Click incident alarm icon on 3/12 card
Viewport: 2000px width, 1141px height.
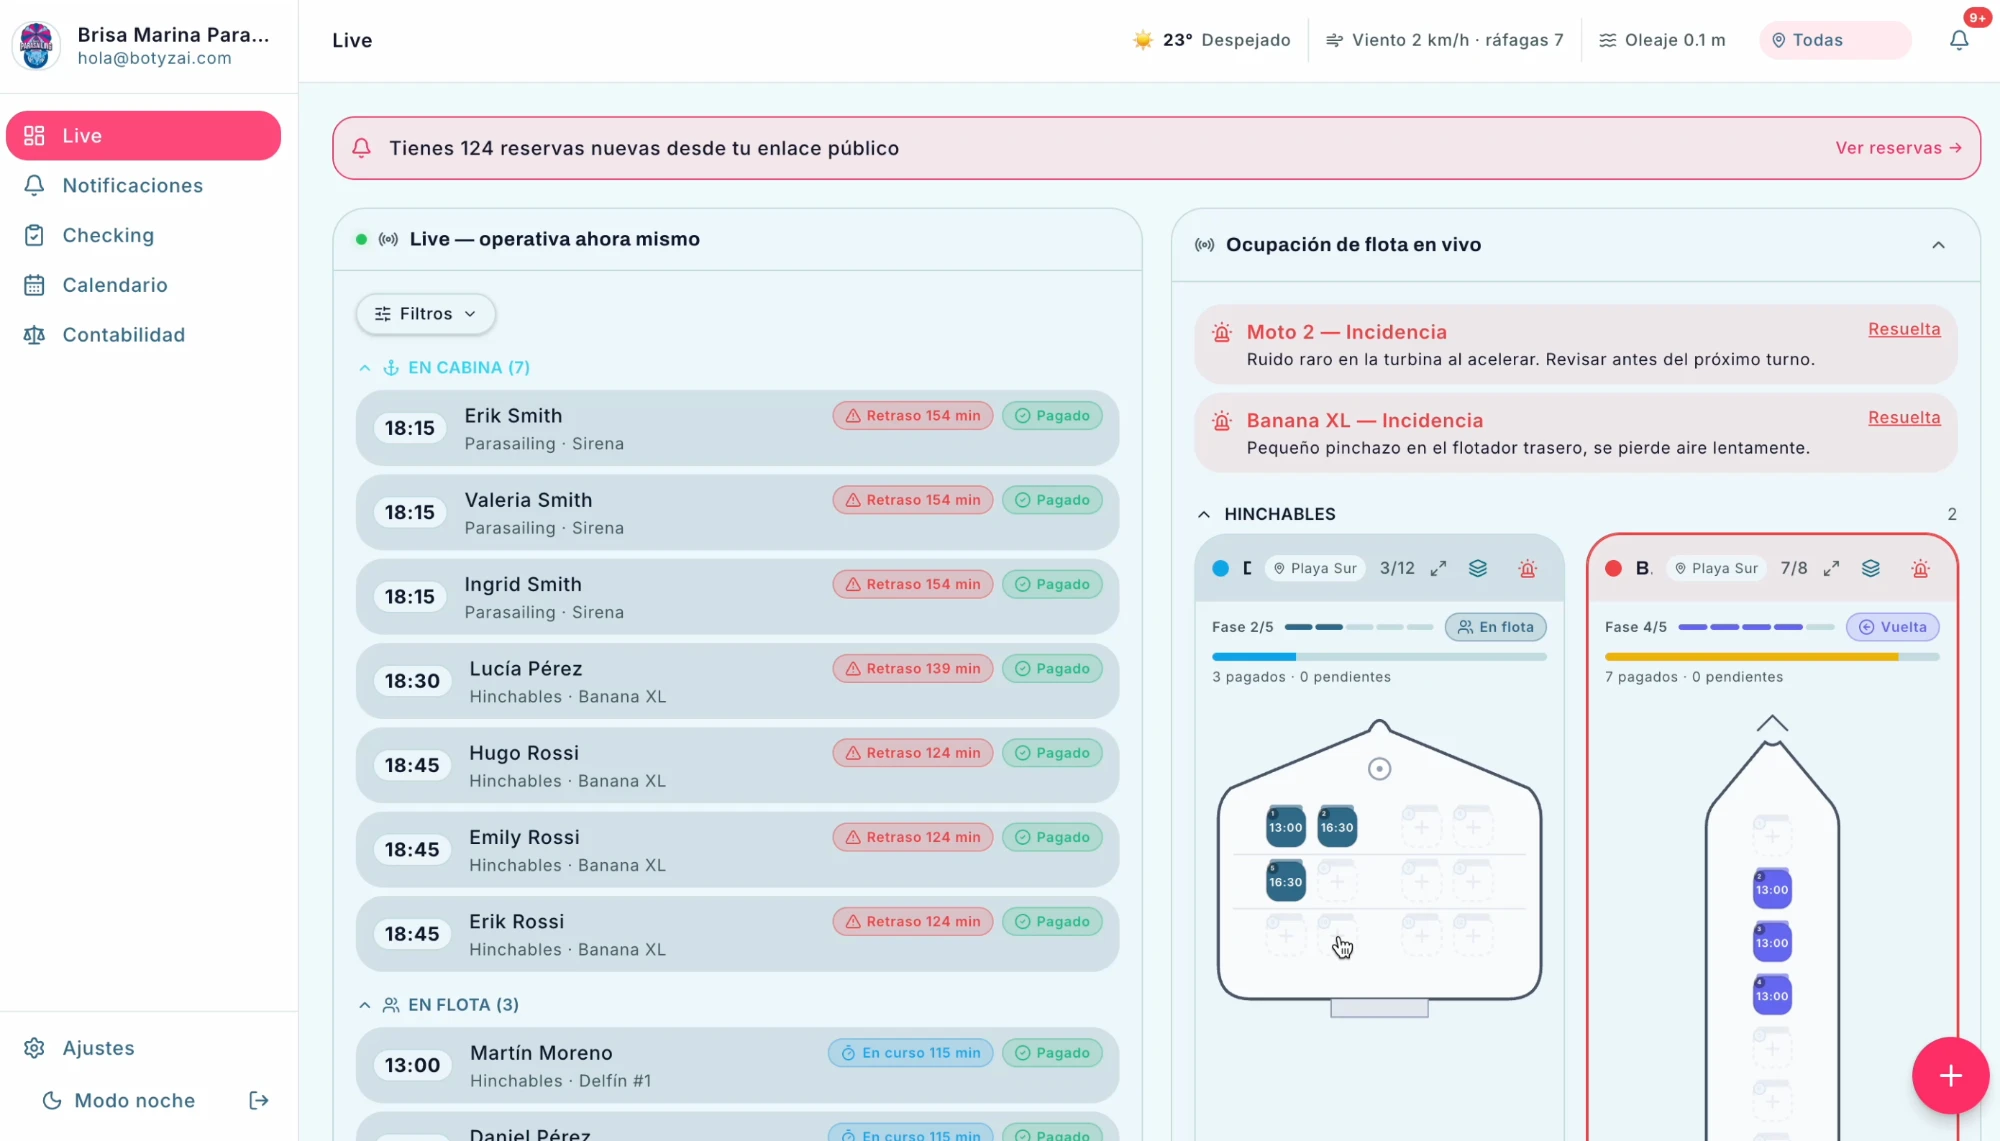1527,568
